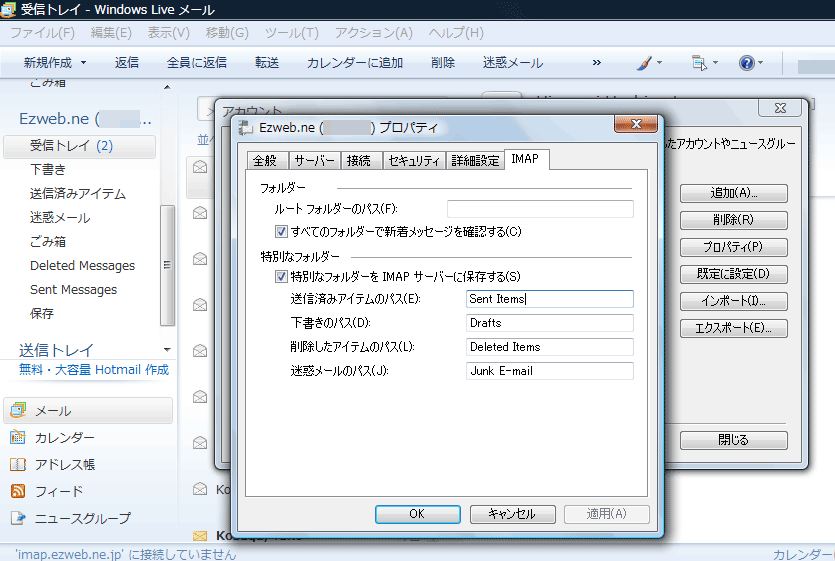Select 受信トレイ (2) folder
Image resolution: width=835 pixels, height=561 pixels.
coord(80,146)
